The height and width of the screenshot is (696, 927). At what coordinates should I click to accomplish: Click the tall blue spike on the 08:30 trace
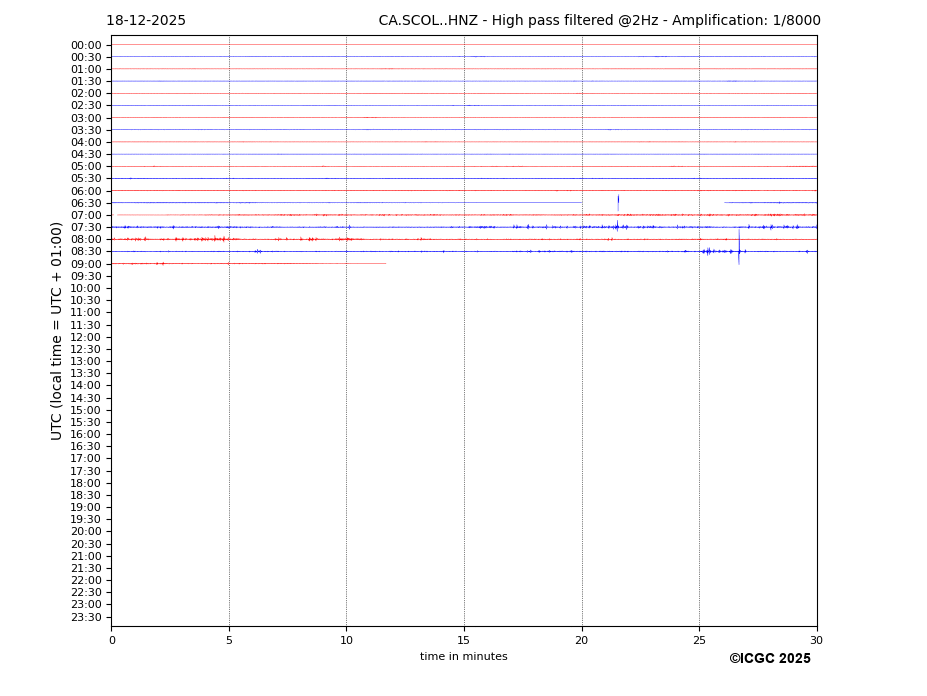pos(739,247)
